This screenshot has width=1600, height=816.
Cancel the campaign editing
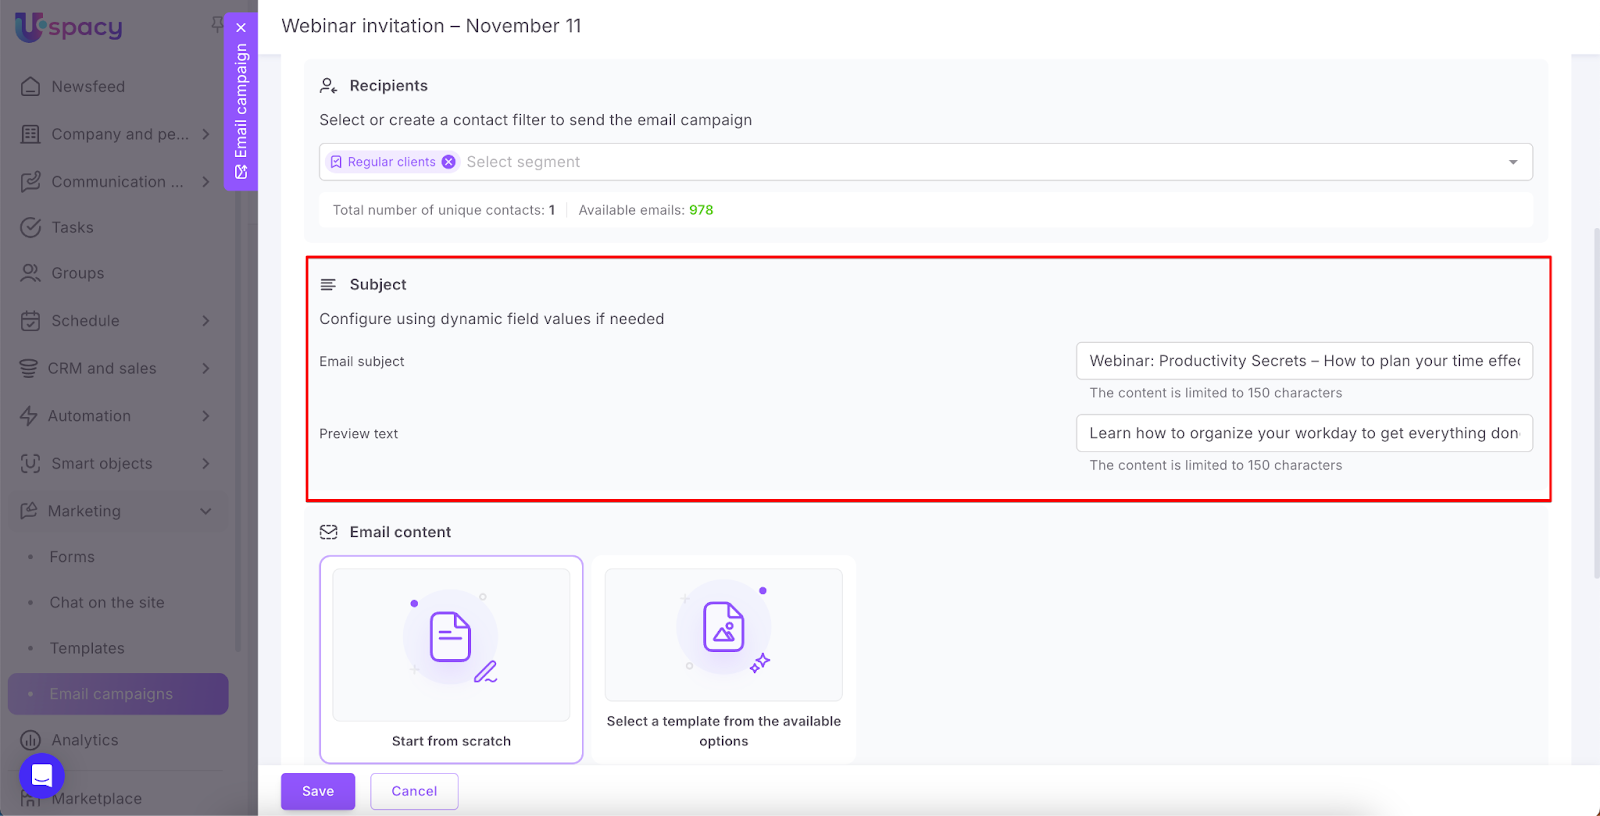414,791
